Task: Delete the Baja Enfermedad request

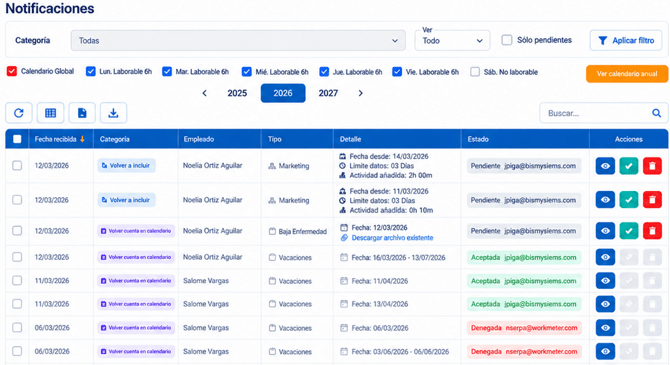Action: point(652,231)
